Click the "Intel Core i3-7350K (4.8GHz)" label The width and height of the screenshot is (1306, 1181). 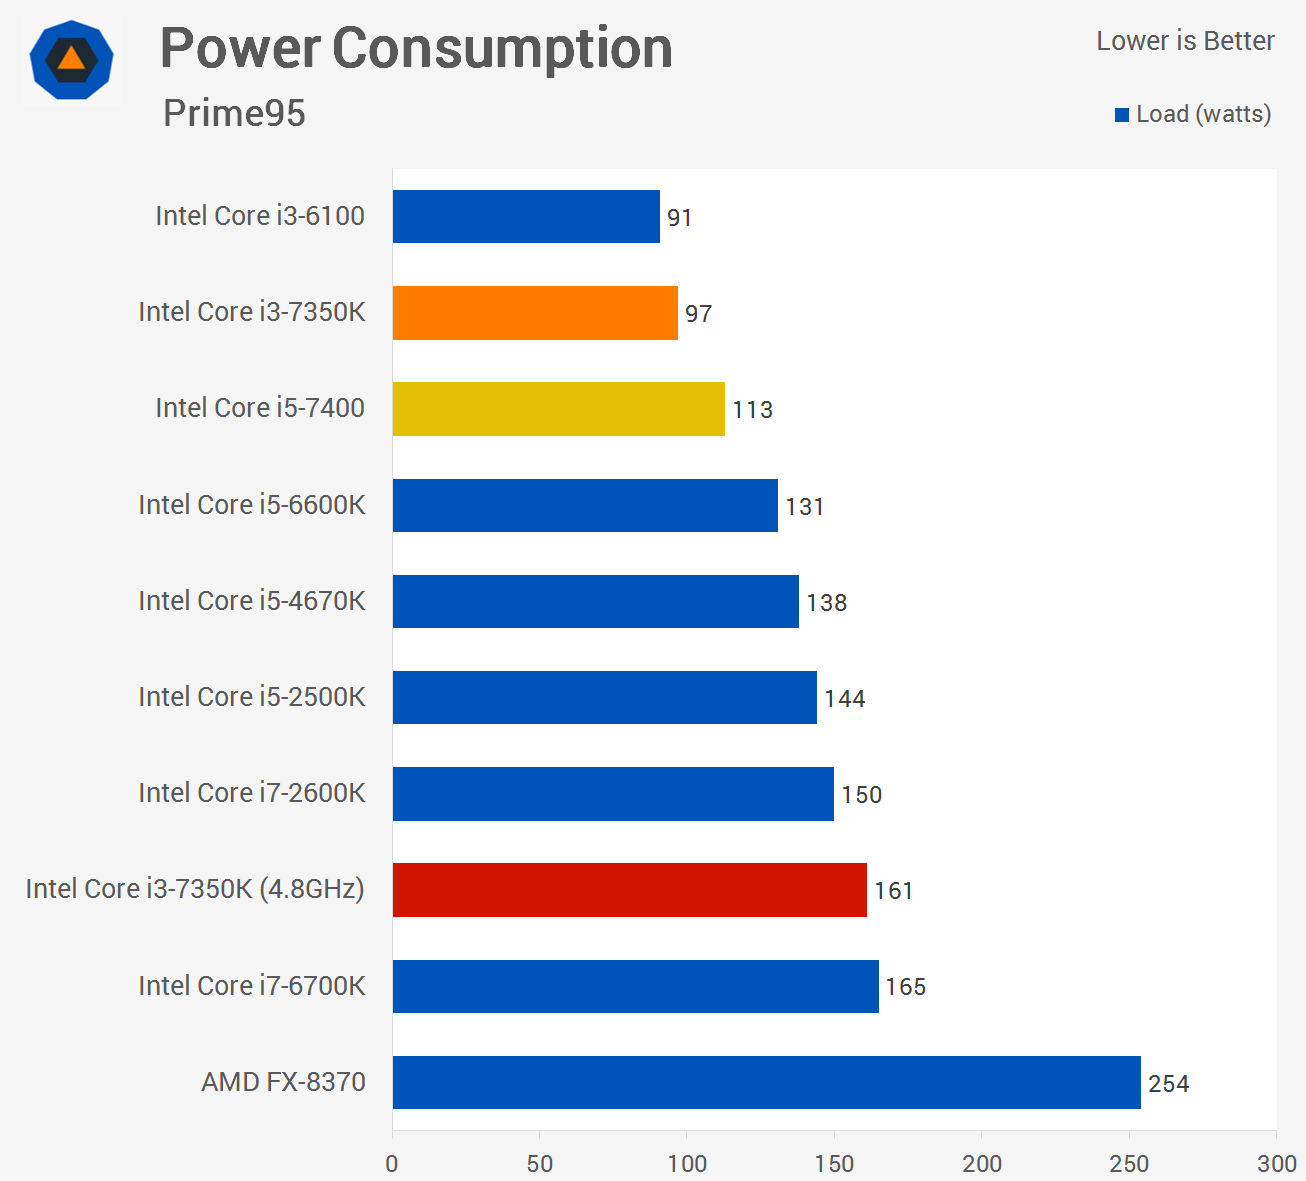(195, 889)
